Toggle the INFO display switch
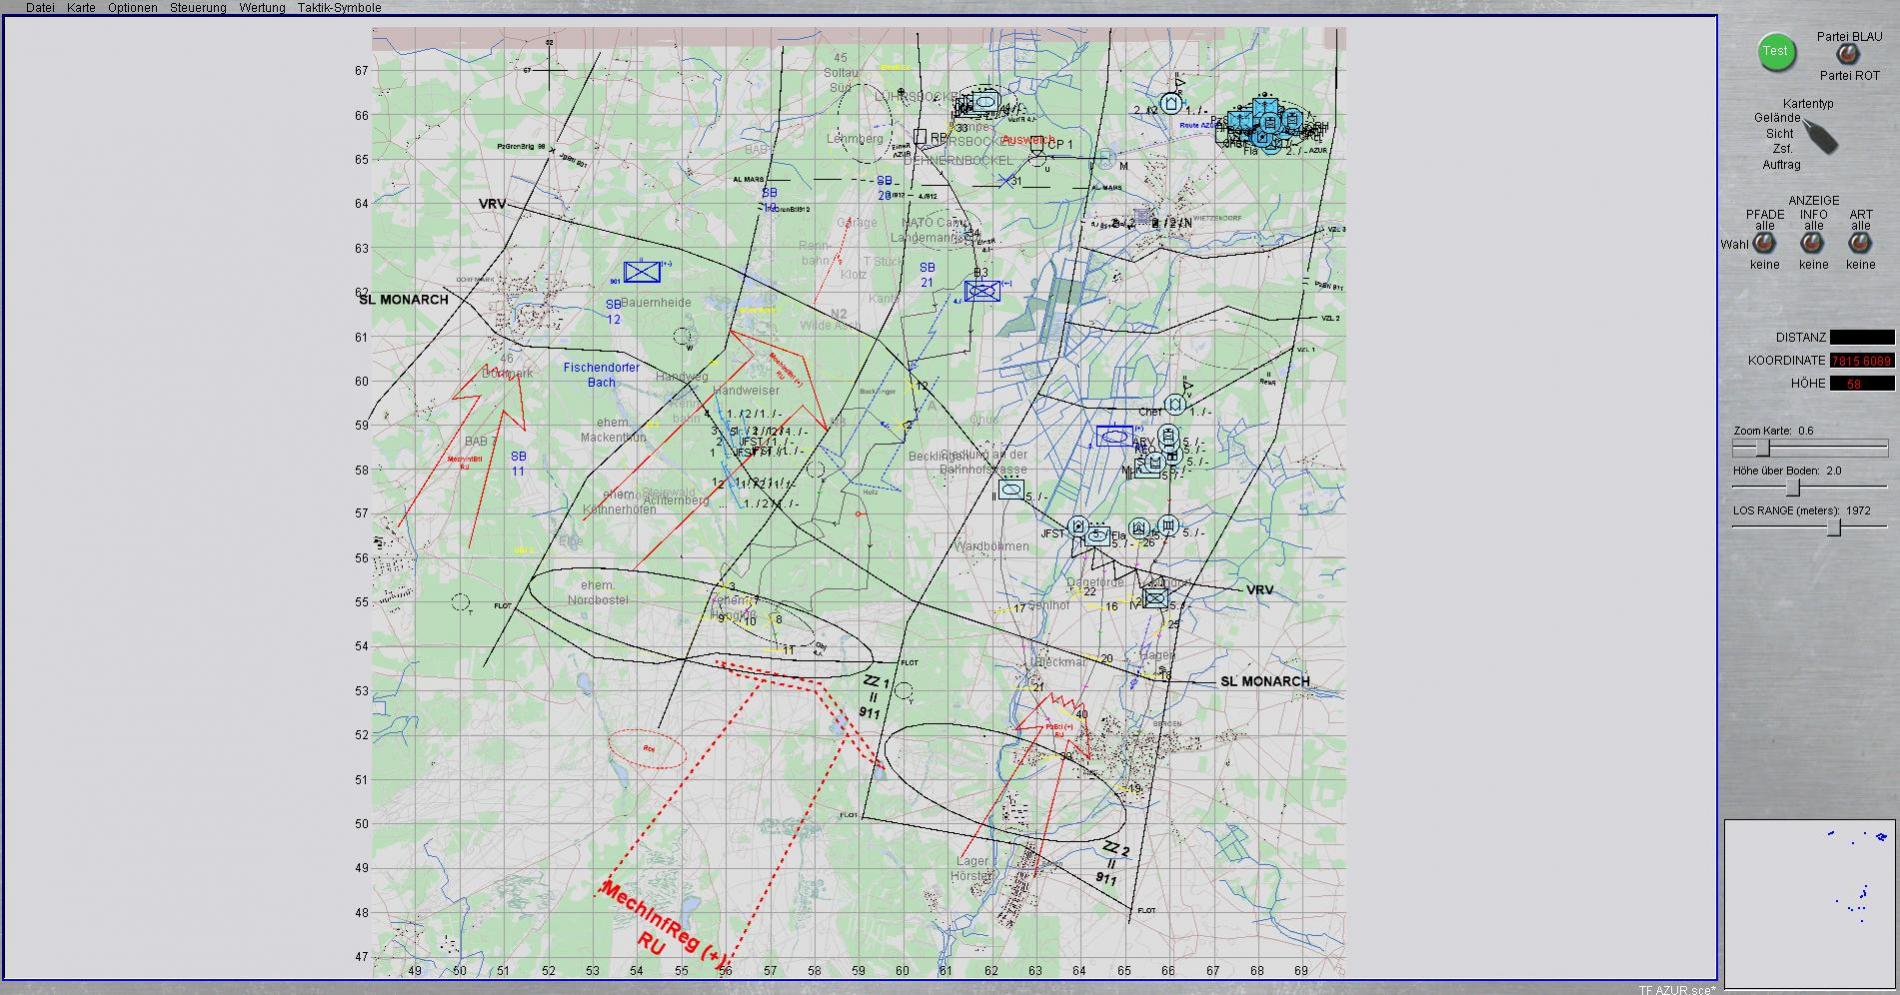1900x995 pixels. click(1812, 244)
